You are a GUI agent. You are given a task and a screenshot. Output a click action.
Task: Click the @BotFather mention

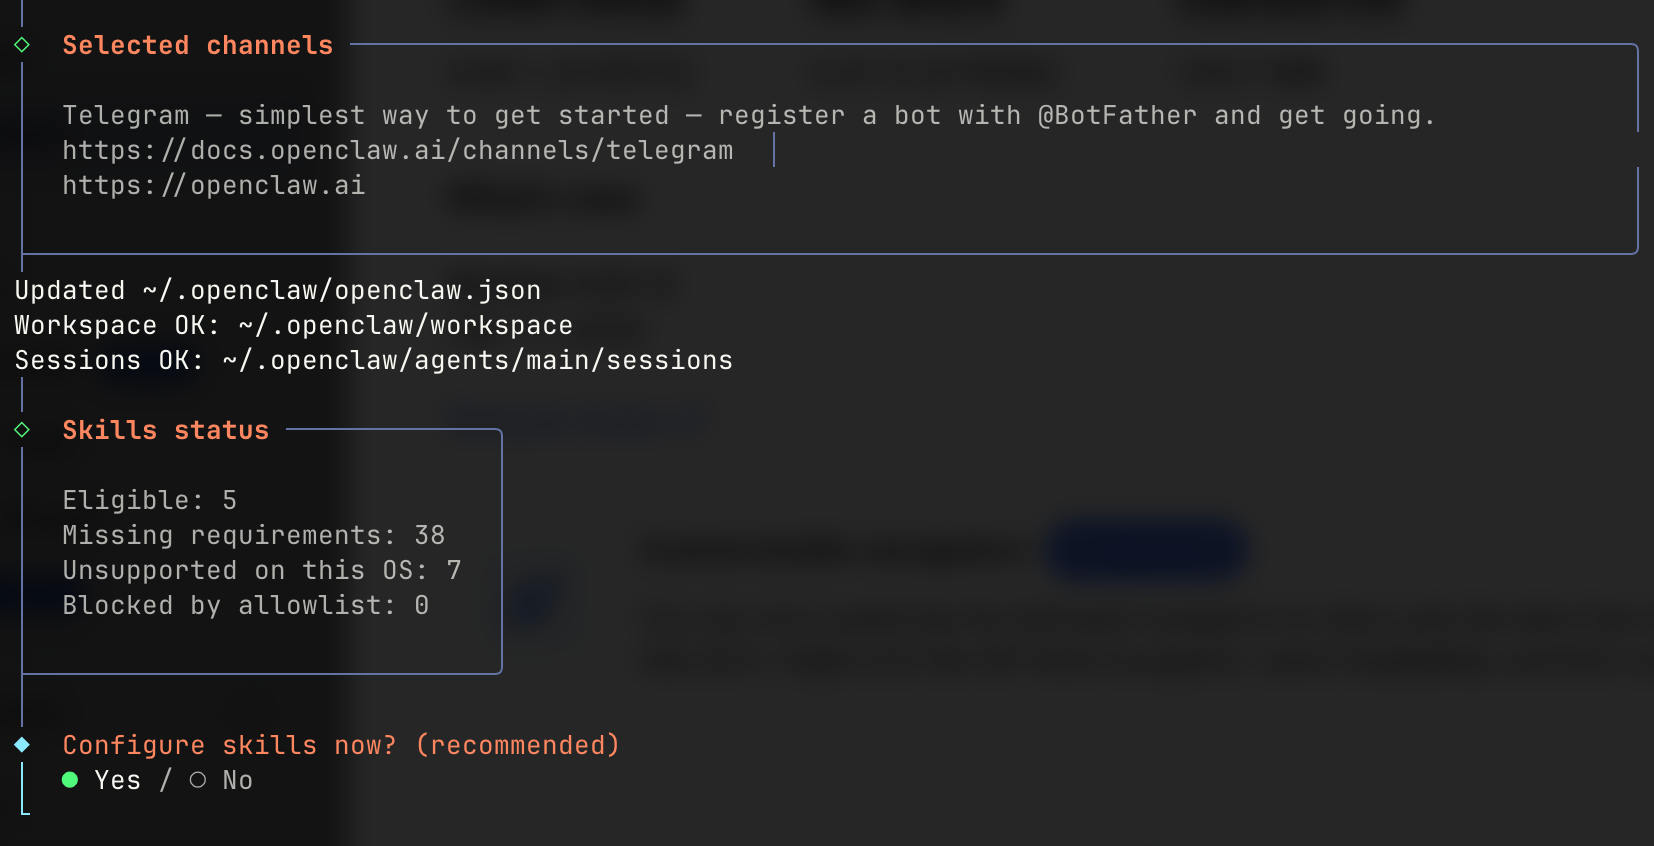pyautogui.click(x=1116, y=115)
